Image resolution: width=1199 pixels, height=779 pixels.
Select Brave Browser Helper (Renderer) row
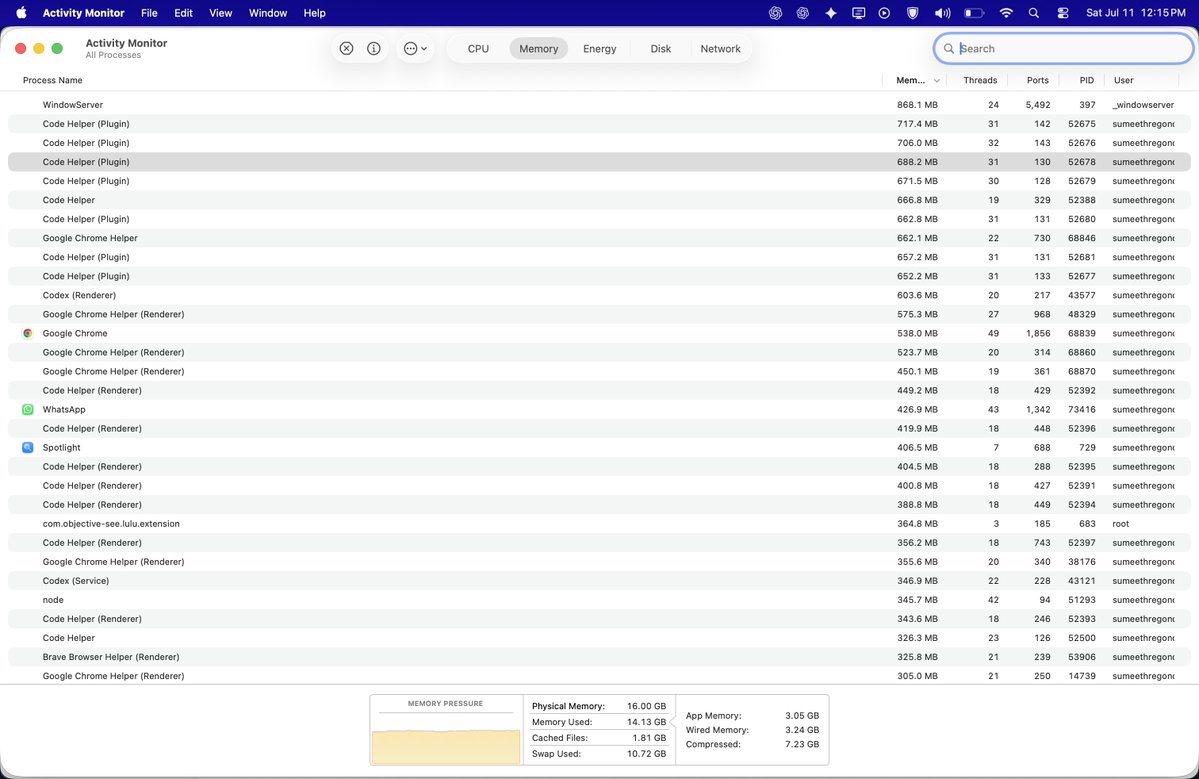point(599,657)
